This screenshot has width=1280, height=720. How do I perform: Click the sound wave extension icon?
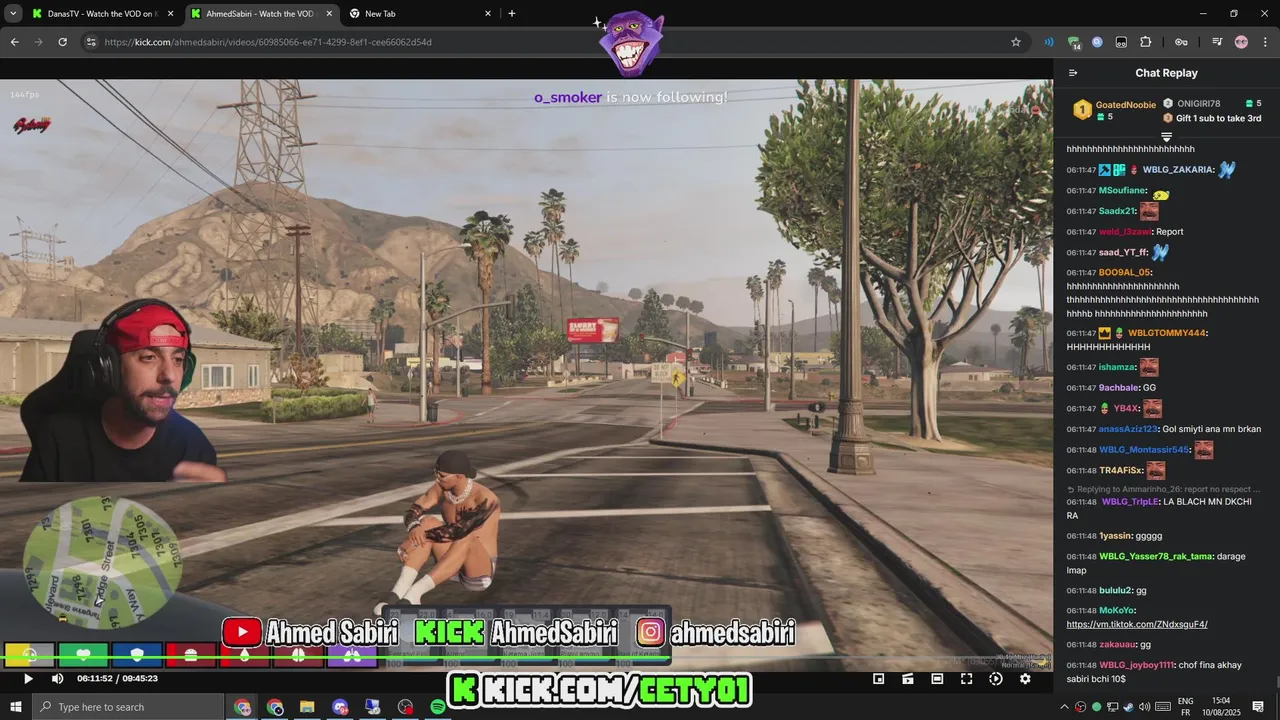(x=1049, y=42)
